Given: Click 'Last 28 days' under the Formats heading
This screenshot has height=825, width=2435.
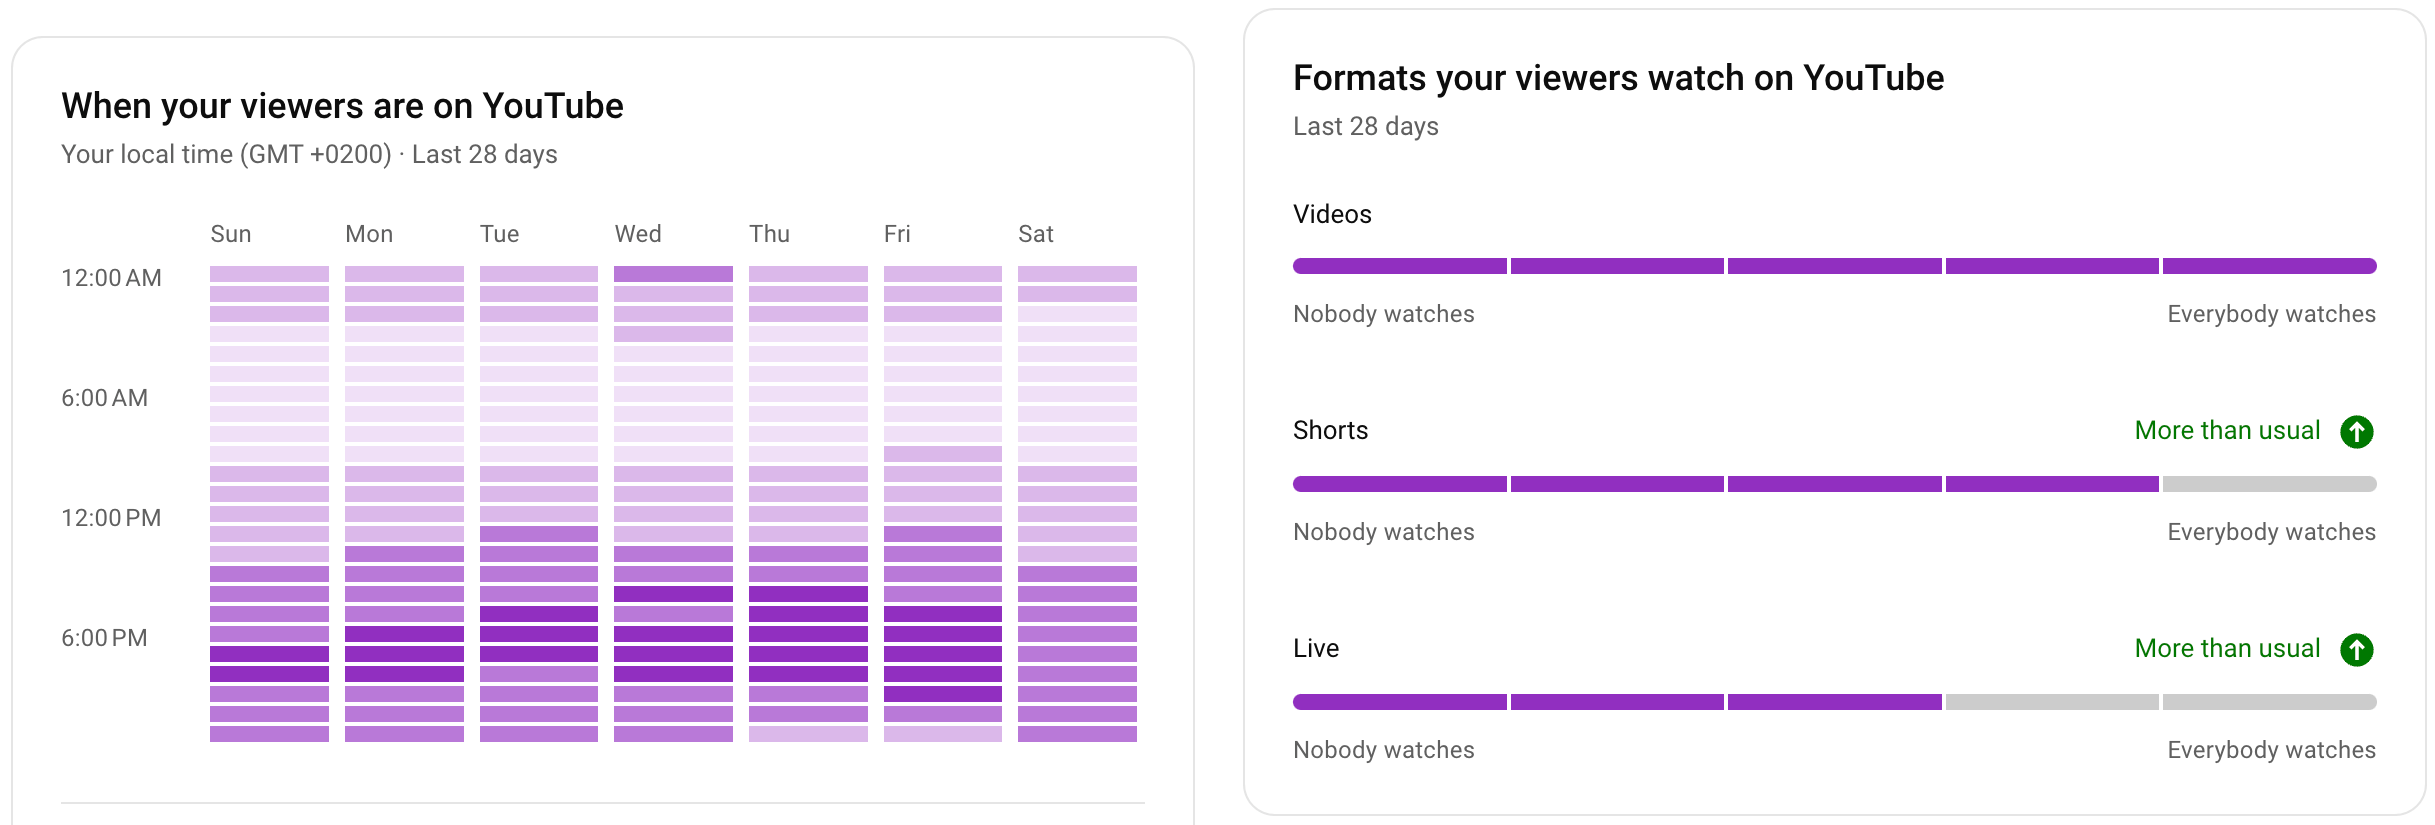Looking at the screenshot, I should [1366, 126].
